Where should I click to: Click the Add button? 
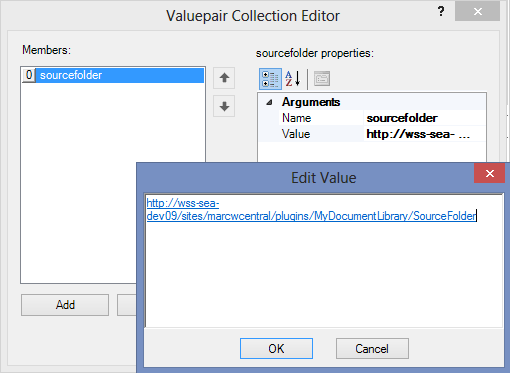[65, 305]
